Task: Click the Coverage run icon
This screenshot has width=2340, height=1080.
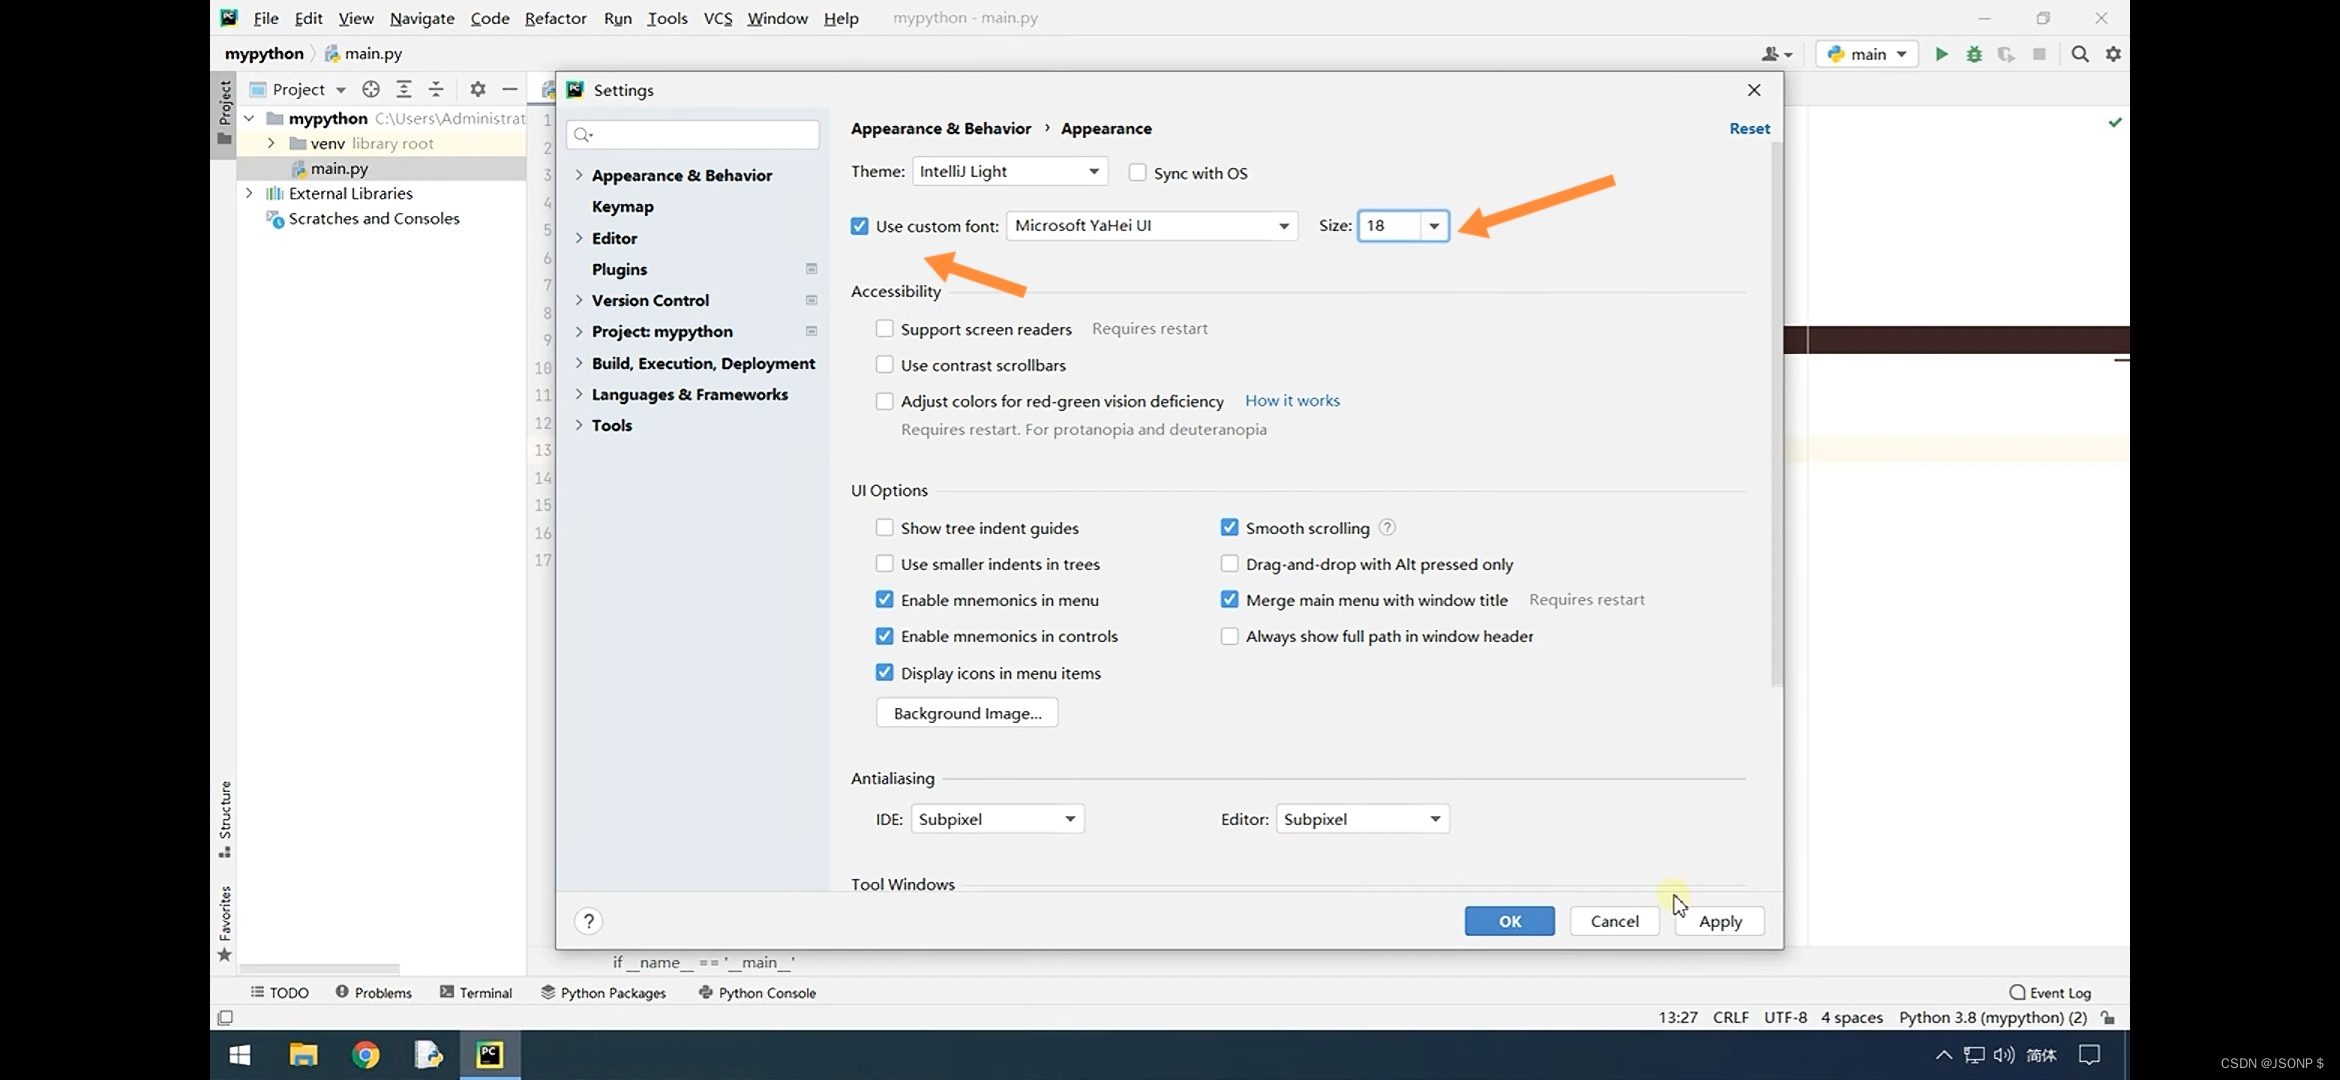Action: (2004, 54)
